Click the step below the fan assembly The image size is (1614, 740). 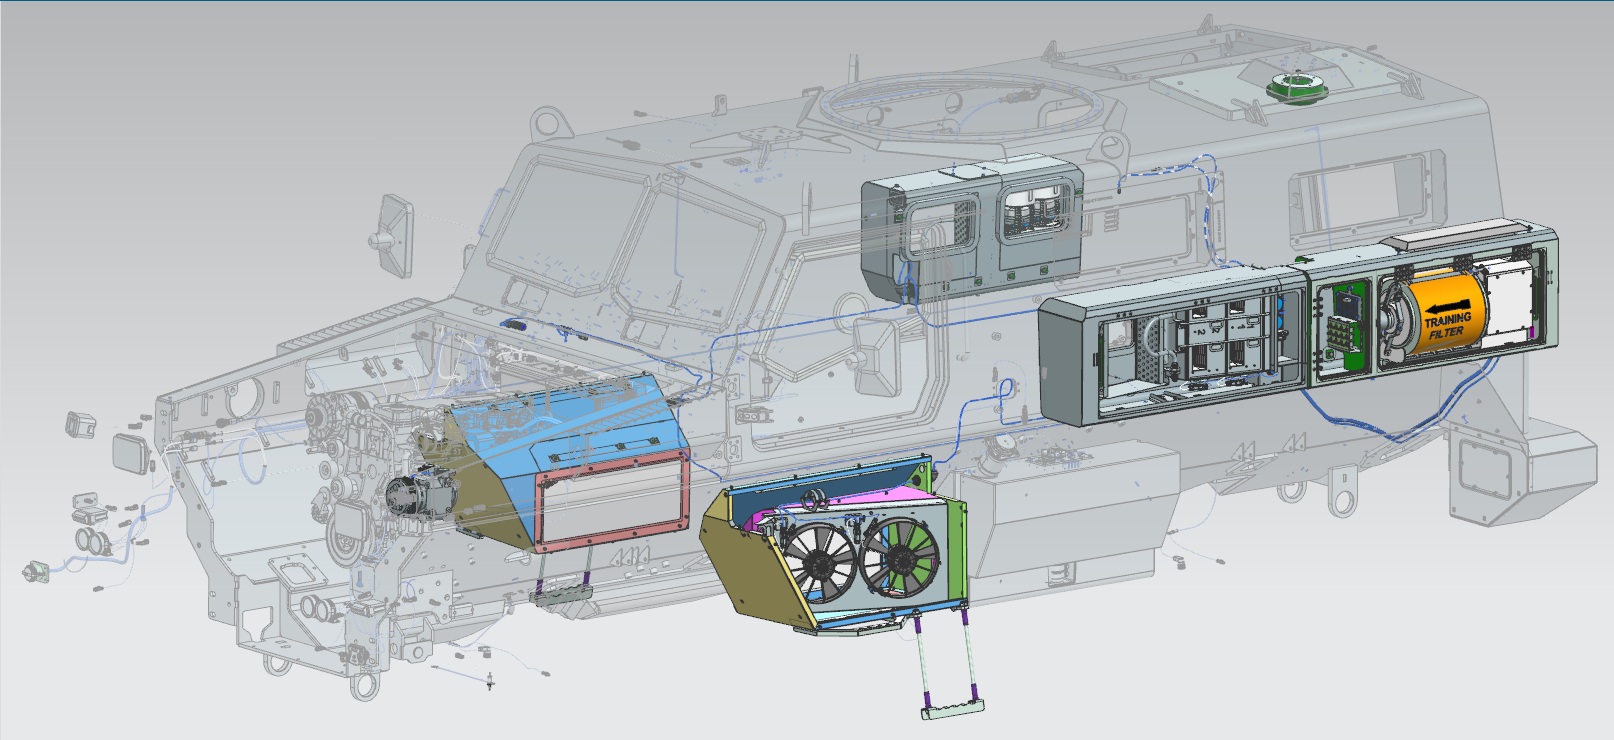pyautogui.click(x=951, y=709)
